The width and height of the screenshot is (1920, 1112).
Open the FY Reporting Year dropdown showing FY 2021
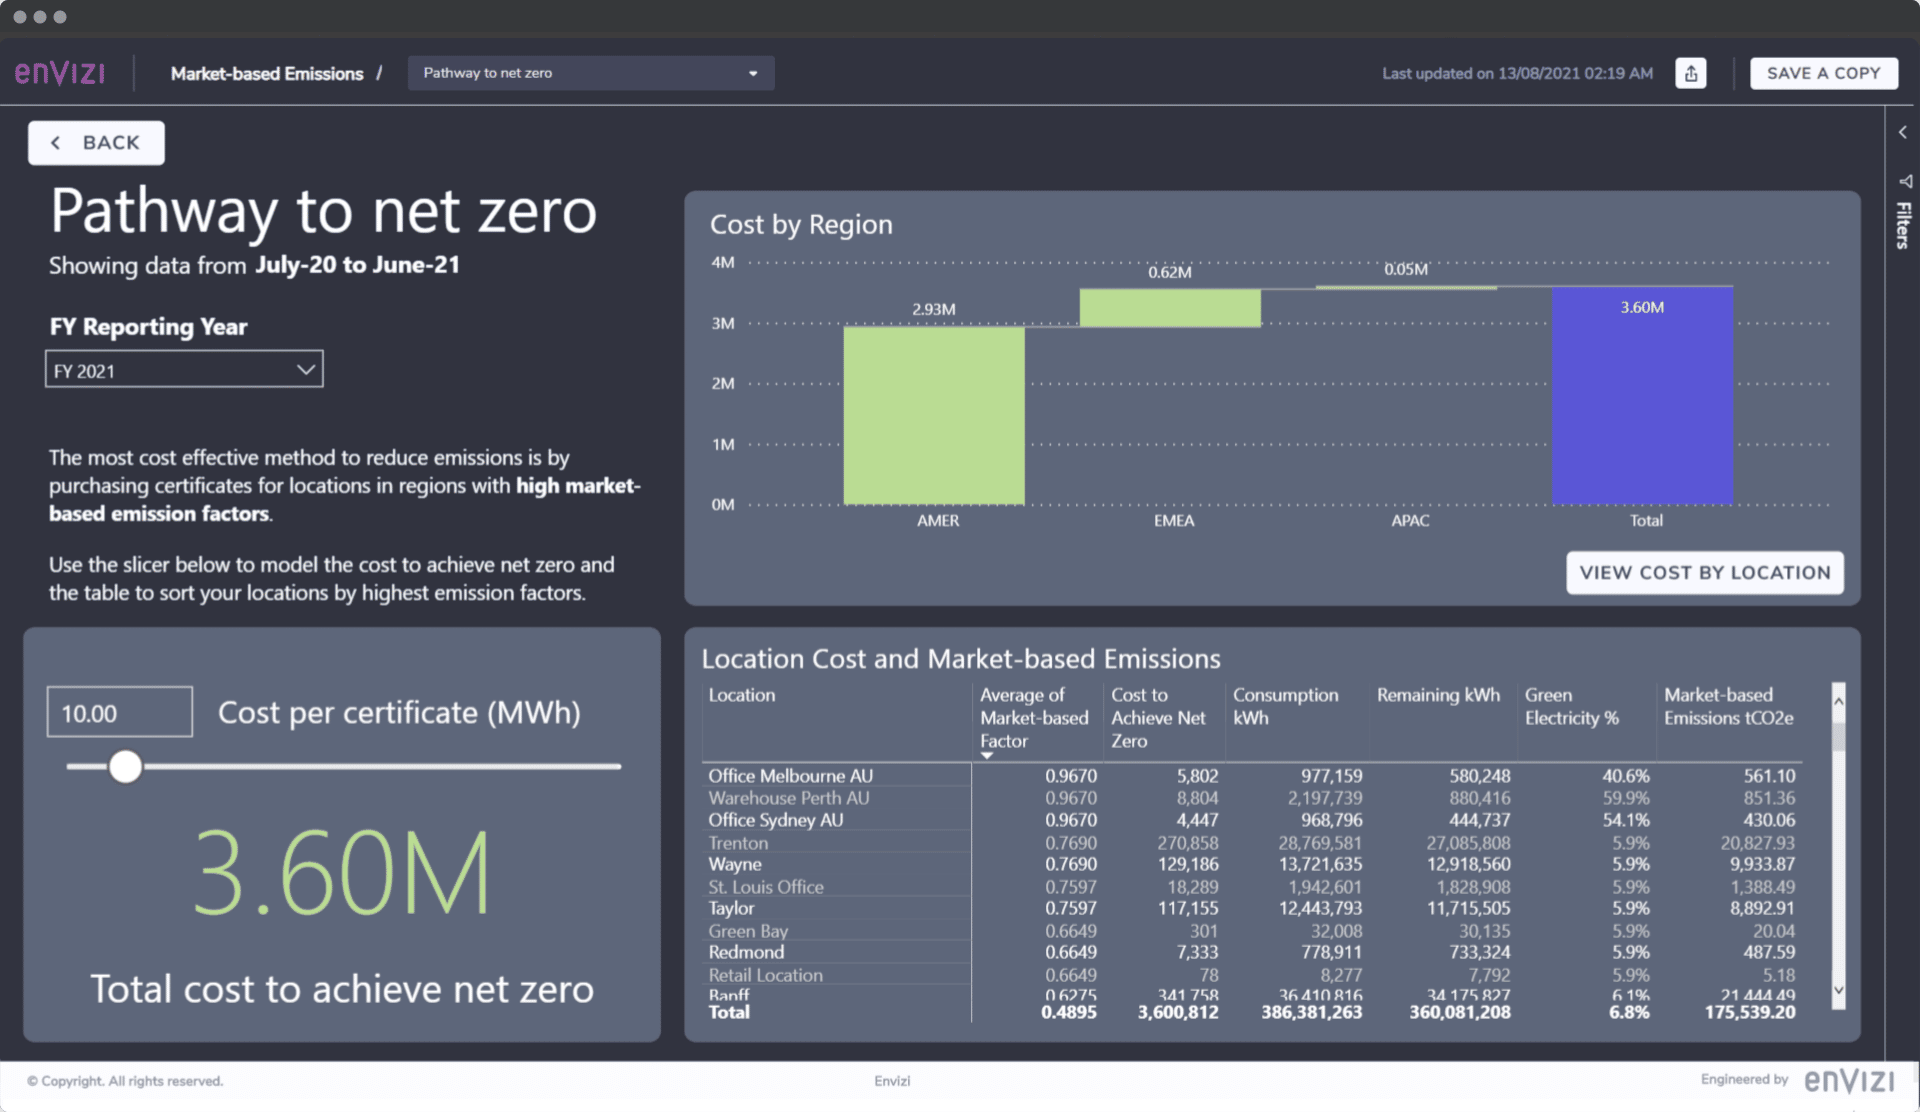(x=184, y=369)
